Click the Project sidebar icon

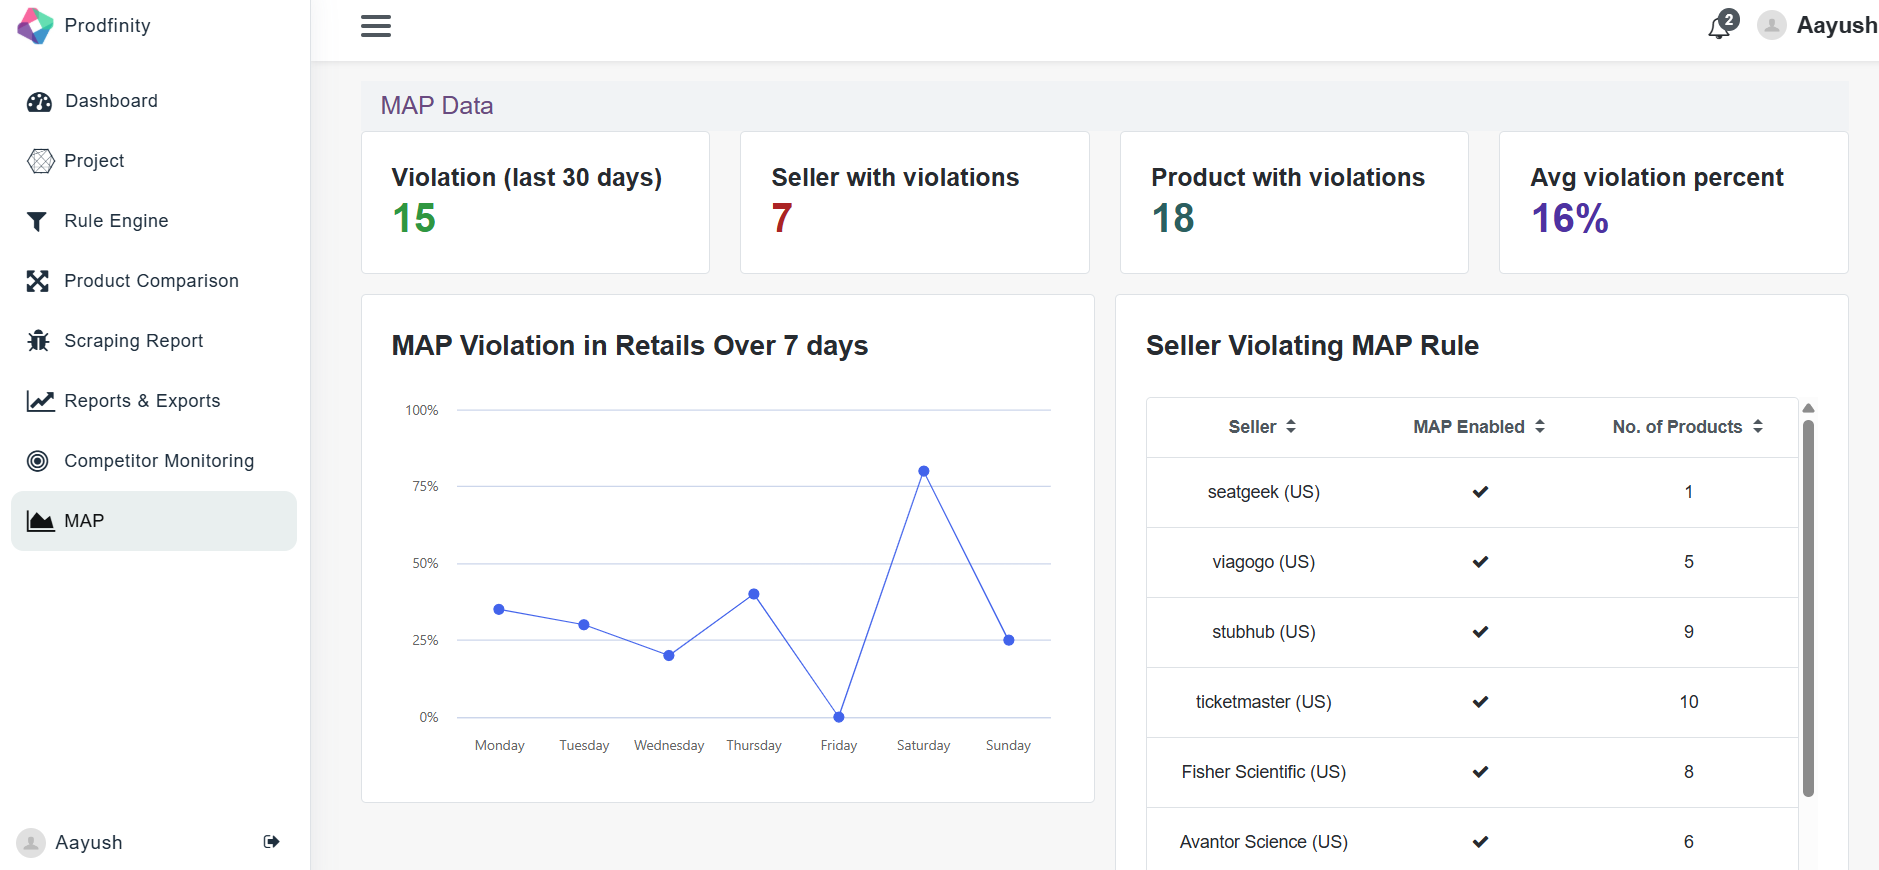pyautogui.click(x=40, y=161)
